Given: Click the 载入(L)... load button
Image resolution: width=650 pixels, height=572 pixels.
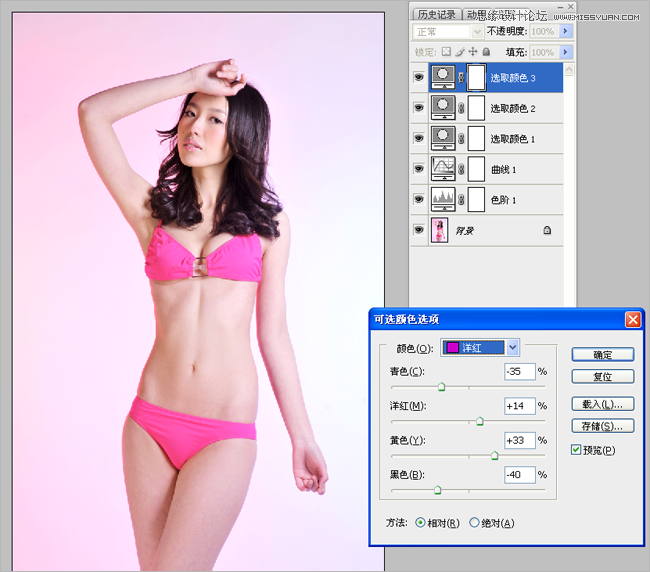Looking at the screenshot, I should [x=603, y=404].
